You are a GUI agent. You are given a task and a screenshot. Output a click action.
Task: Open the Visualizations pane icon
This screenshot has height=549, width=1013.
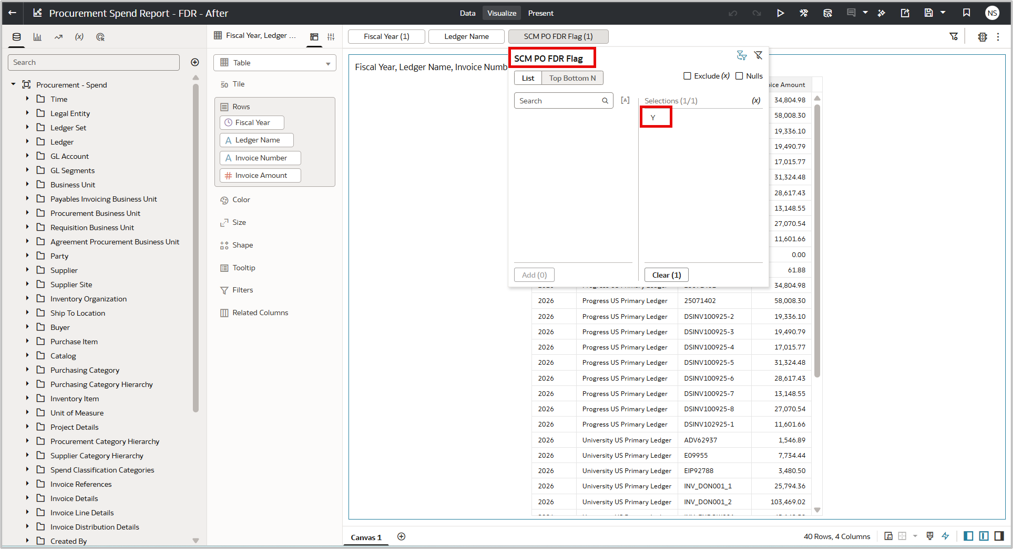(x=37, y=37)
